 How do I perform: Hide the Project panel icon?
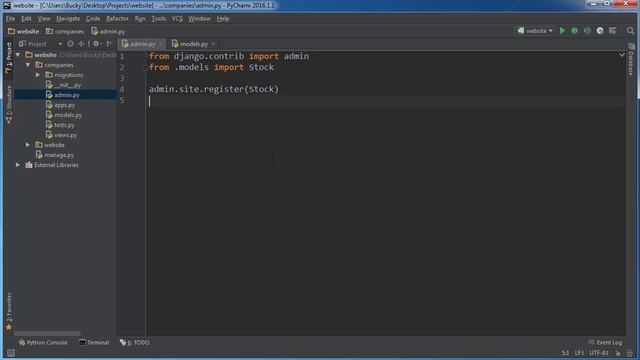[109, 44]
